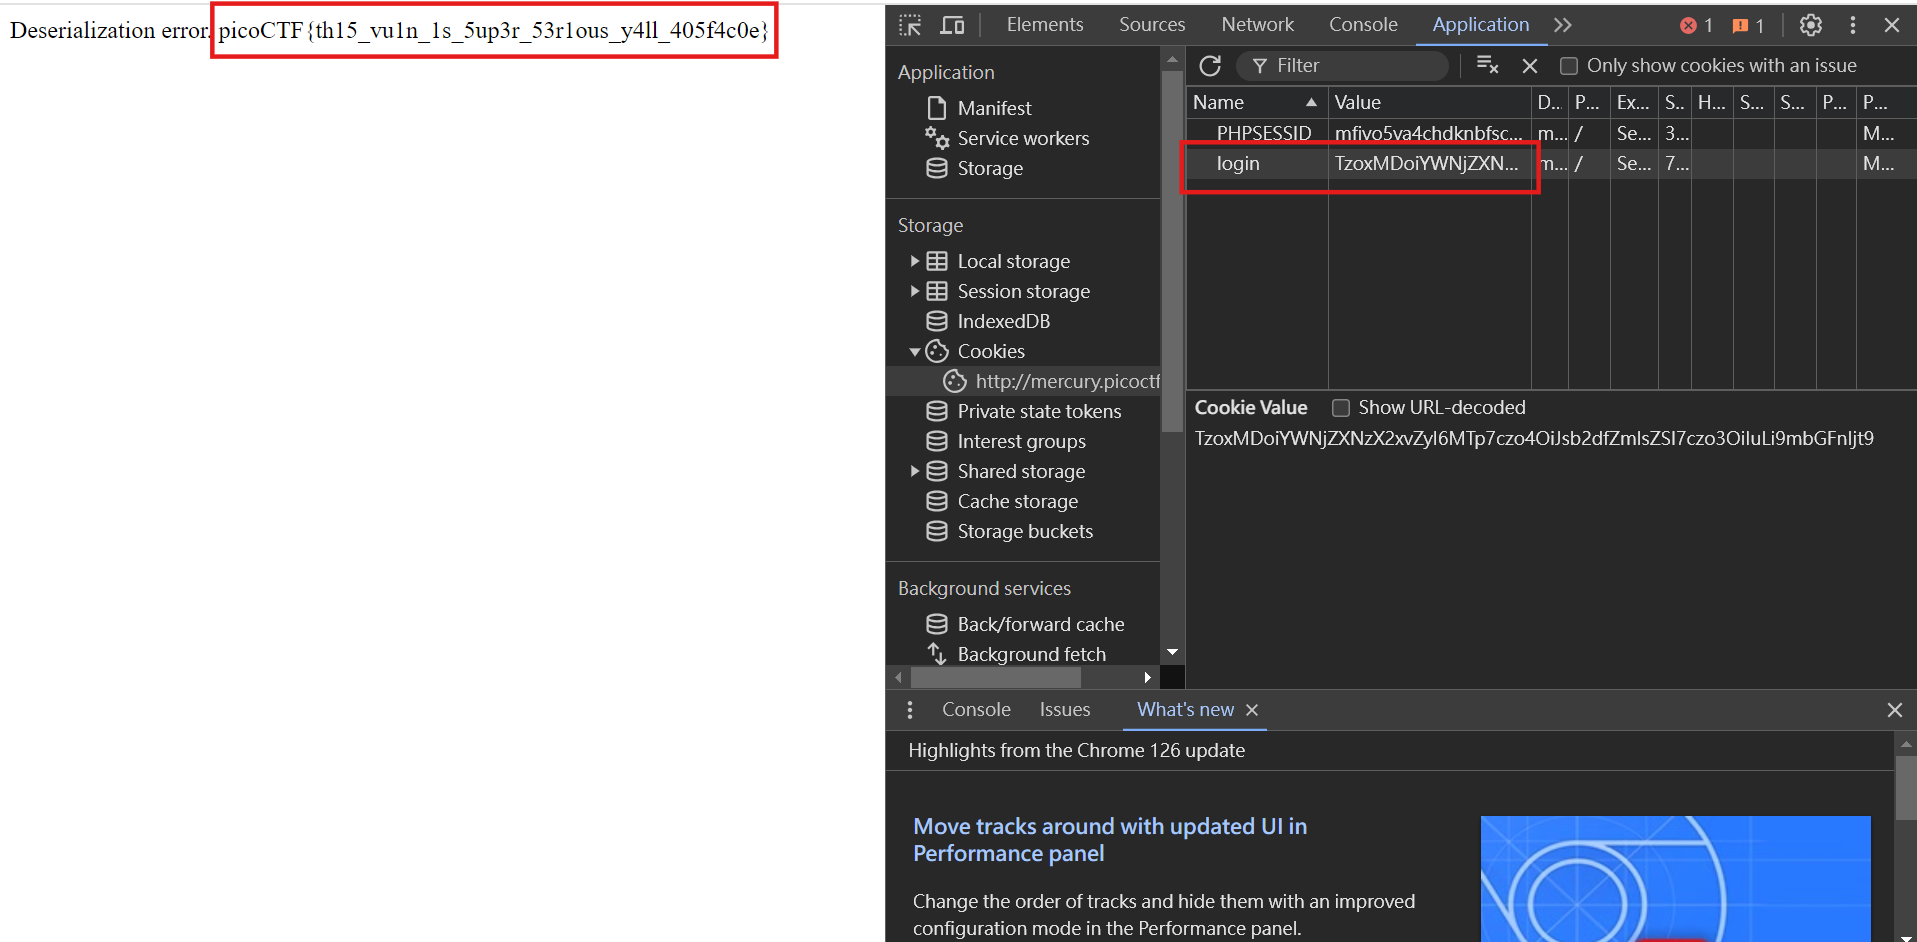The width and height of the screenshot is (1917, 942).
Task: Switch to the Network tab
Action: [1258, 24]
